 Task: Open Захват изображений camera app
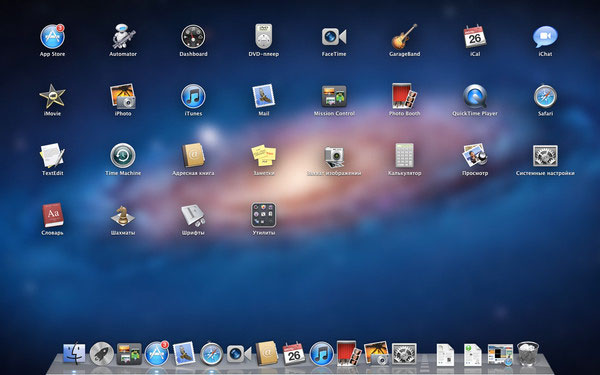click(334, 156)
